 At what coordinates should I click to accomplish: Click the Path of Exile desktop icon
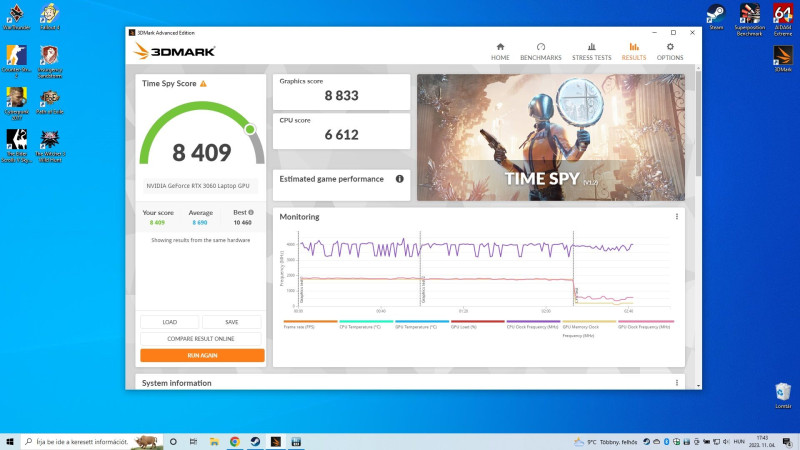click(x=50, y=102)
